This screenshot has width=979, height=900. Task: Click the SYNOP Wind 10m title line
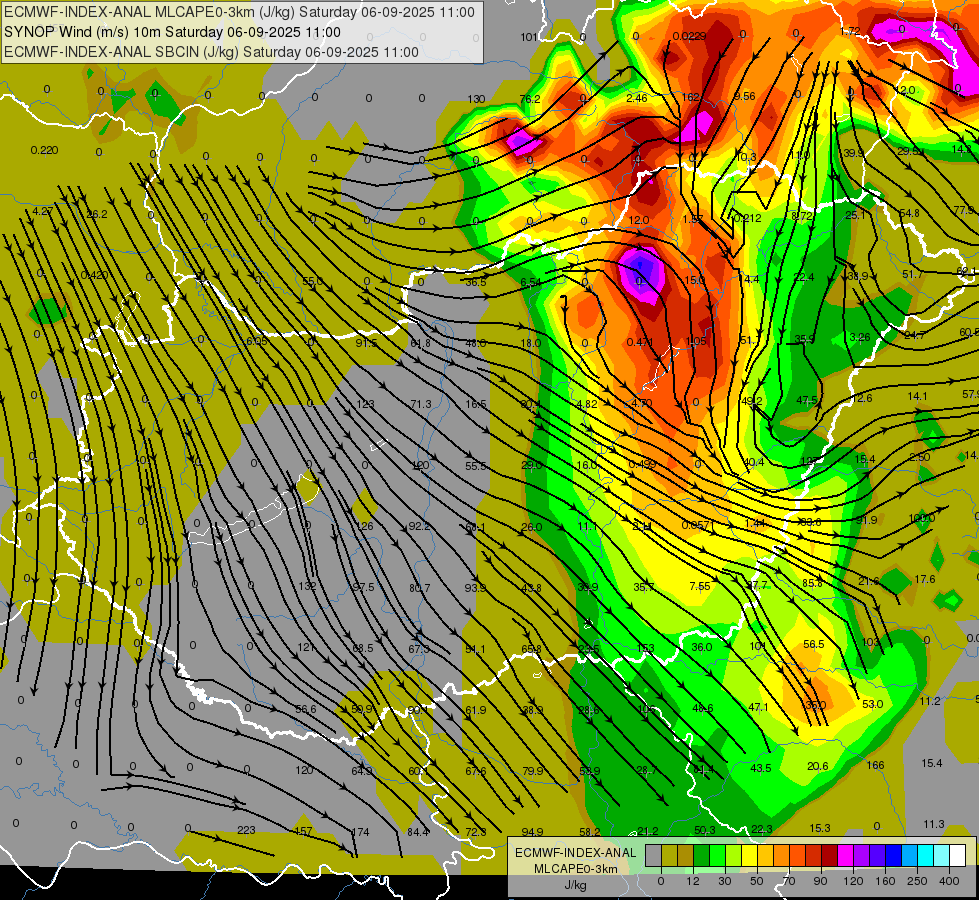click(x=172, y=32)
